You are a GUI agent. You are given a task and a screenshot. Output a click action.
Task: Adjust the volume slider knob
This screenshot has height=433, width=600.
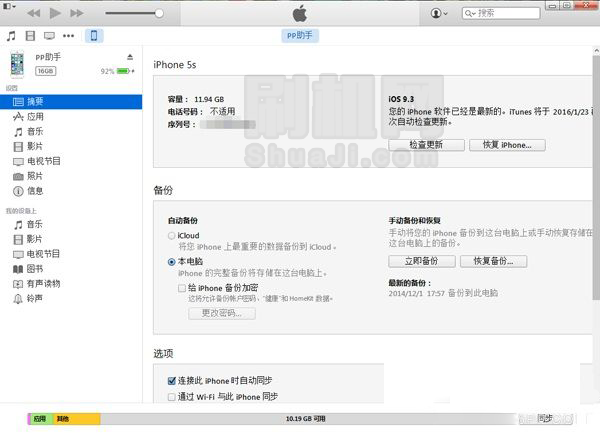(159, 13)
